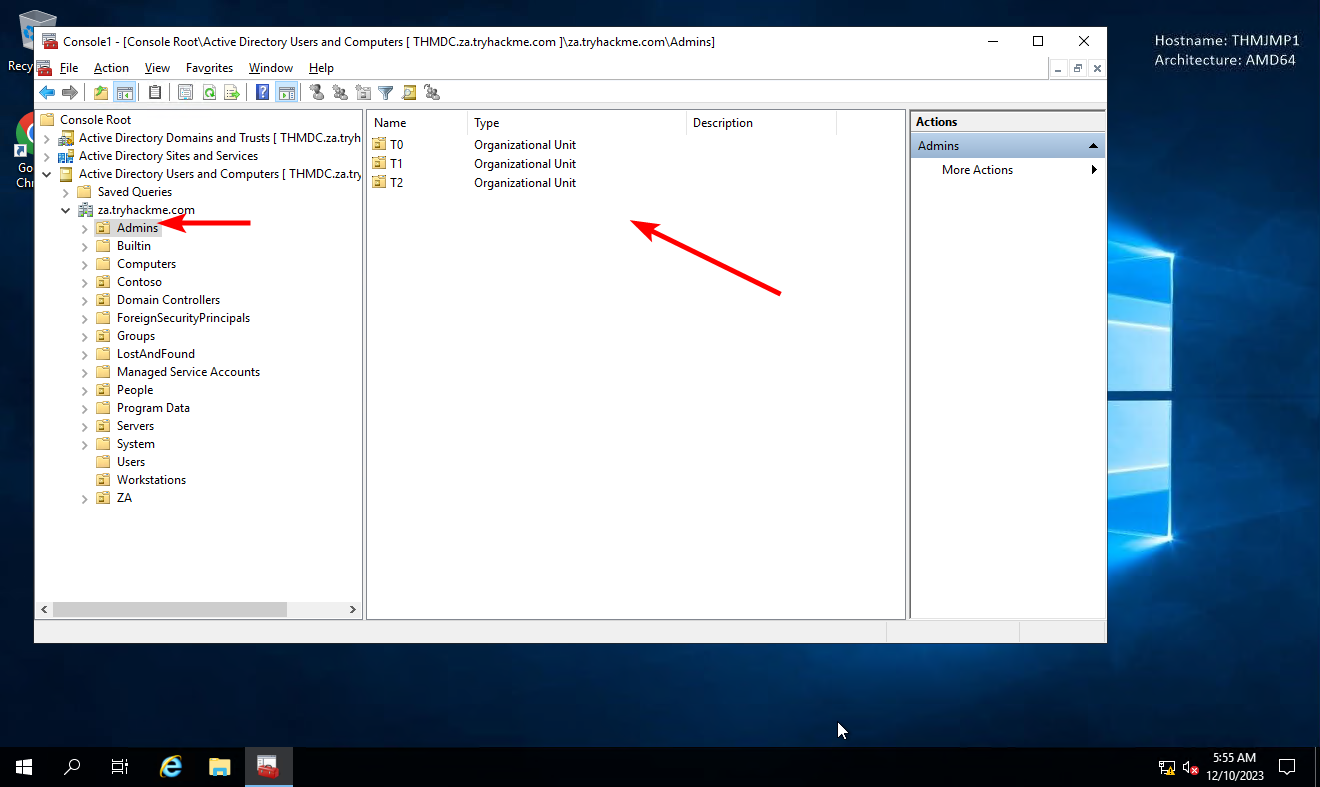
Task: Toggle Show/Hide Action Pane toolbar button
Action: (286, 92)
